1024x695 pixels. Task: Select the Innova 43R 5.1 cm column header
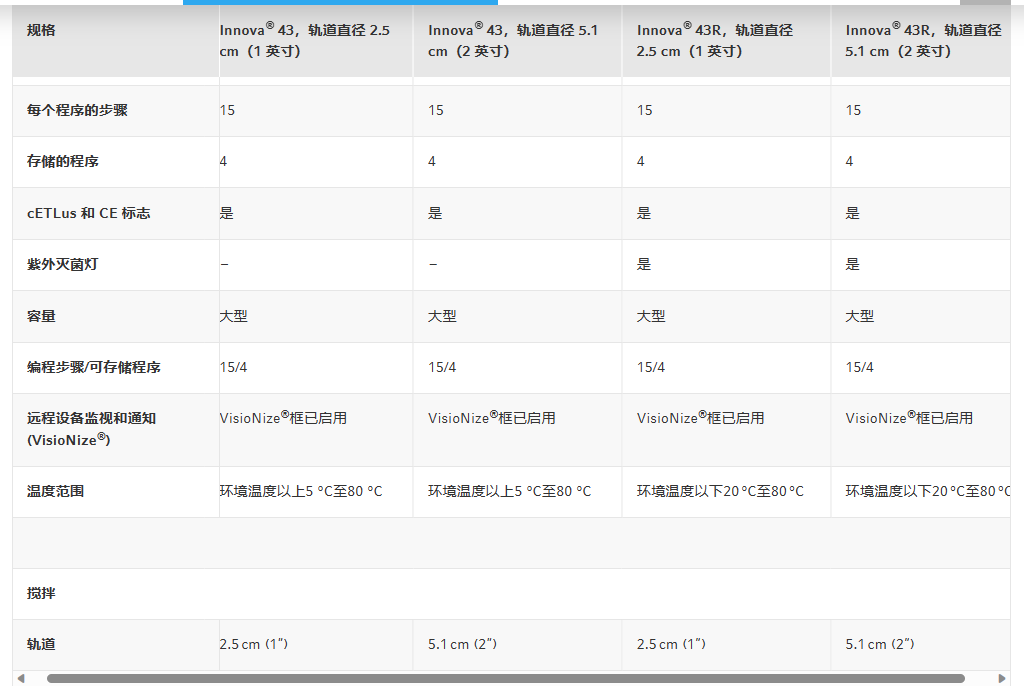[x=923, y=40]
